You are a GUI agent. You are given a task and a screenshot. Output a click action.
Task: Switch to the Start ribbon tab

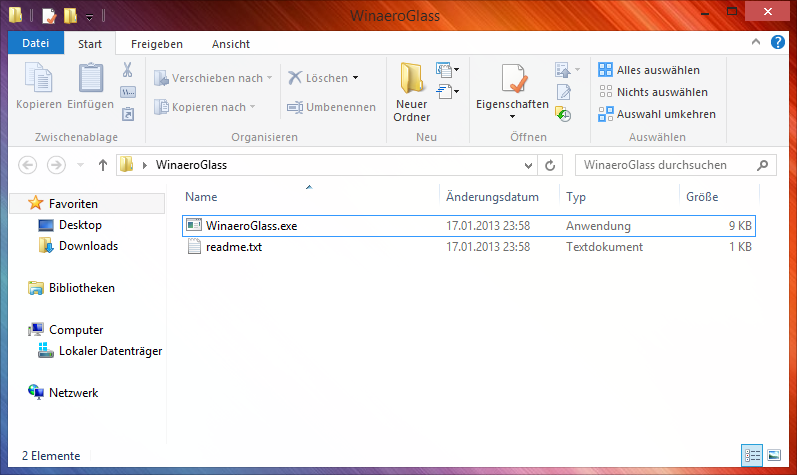[x=90, y=44]
